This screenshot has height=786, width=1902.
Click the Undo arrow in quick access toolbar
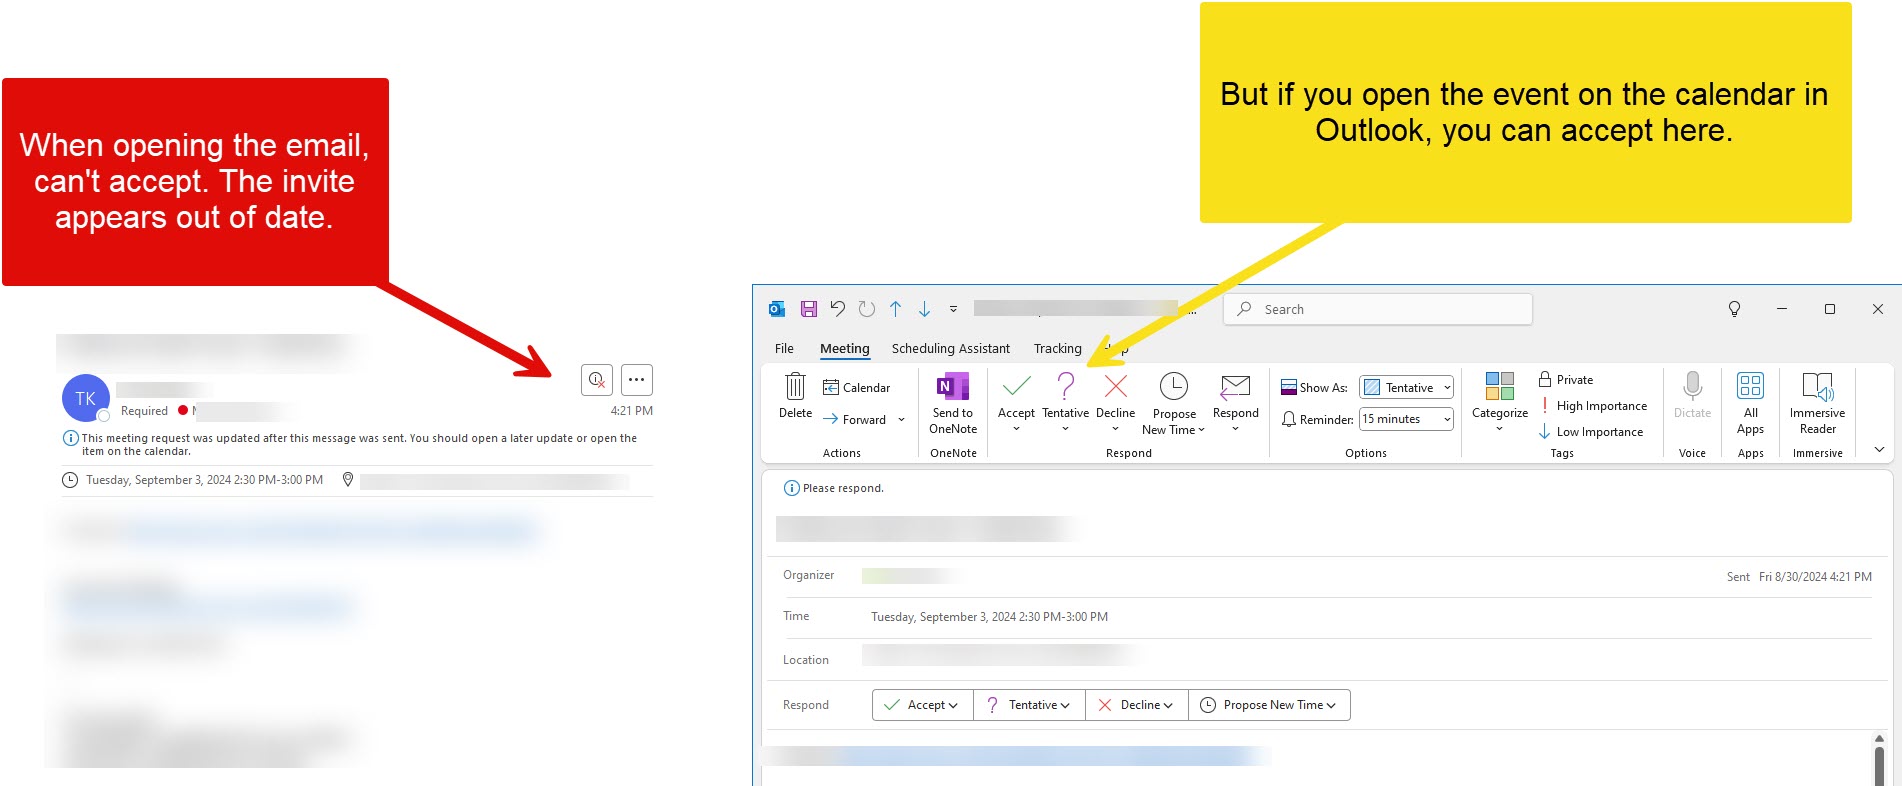pyautogui.click(x=838, y=309)
